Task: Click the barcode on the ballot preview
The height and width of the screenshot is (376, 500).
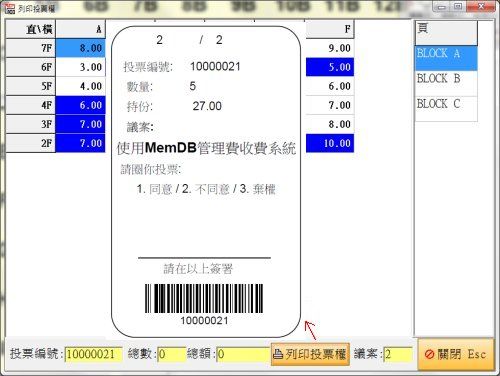Action: click(x=204, y=298)
